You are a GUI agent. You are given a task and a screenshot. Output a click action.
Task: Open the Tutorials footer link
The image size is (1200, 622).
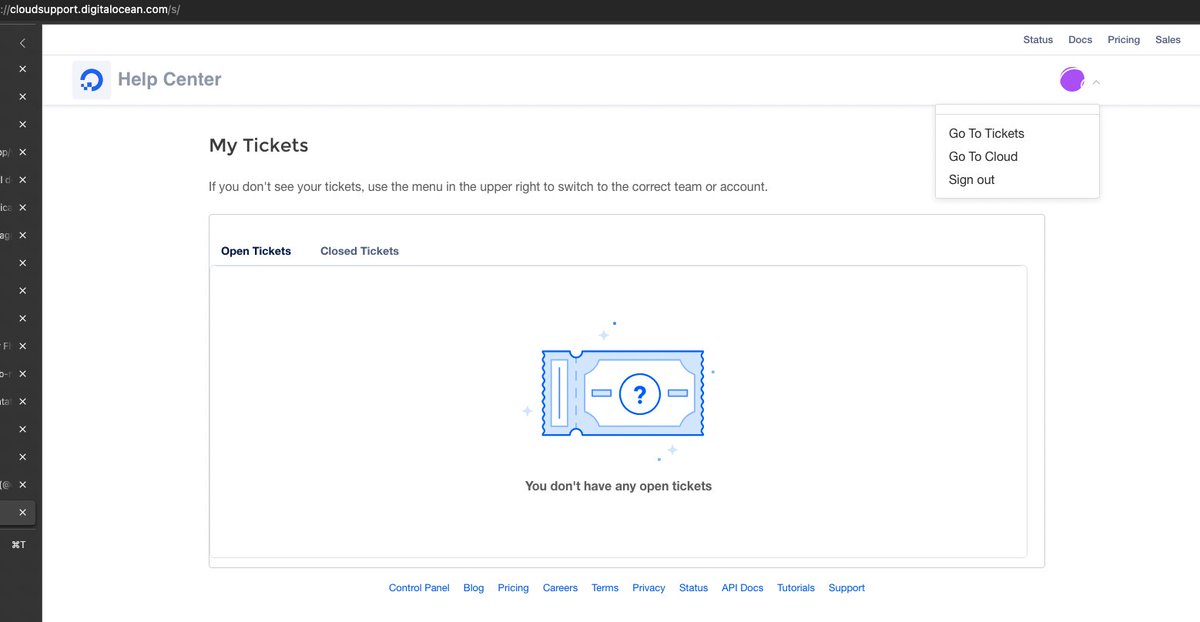click(x=796, y=588)
